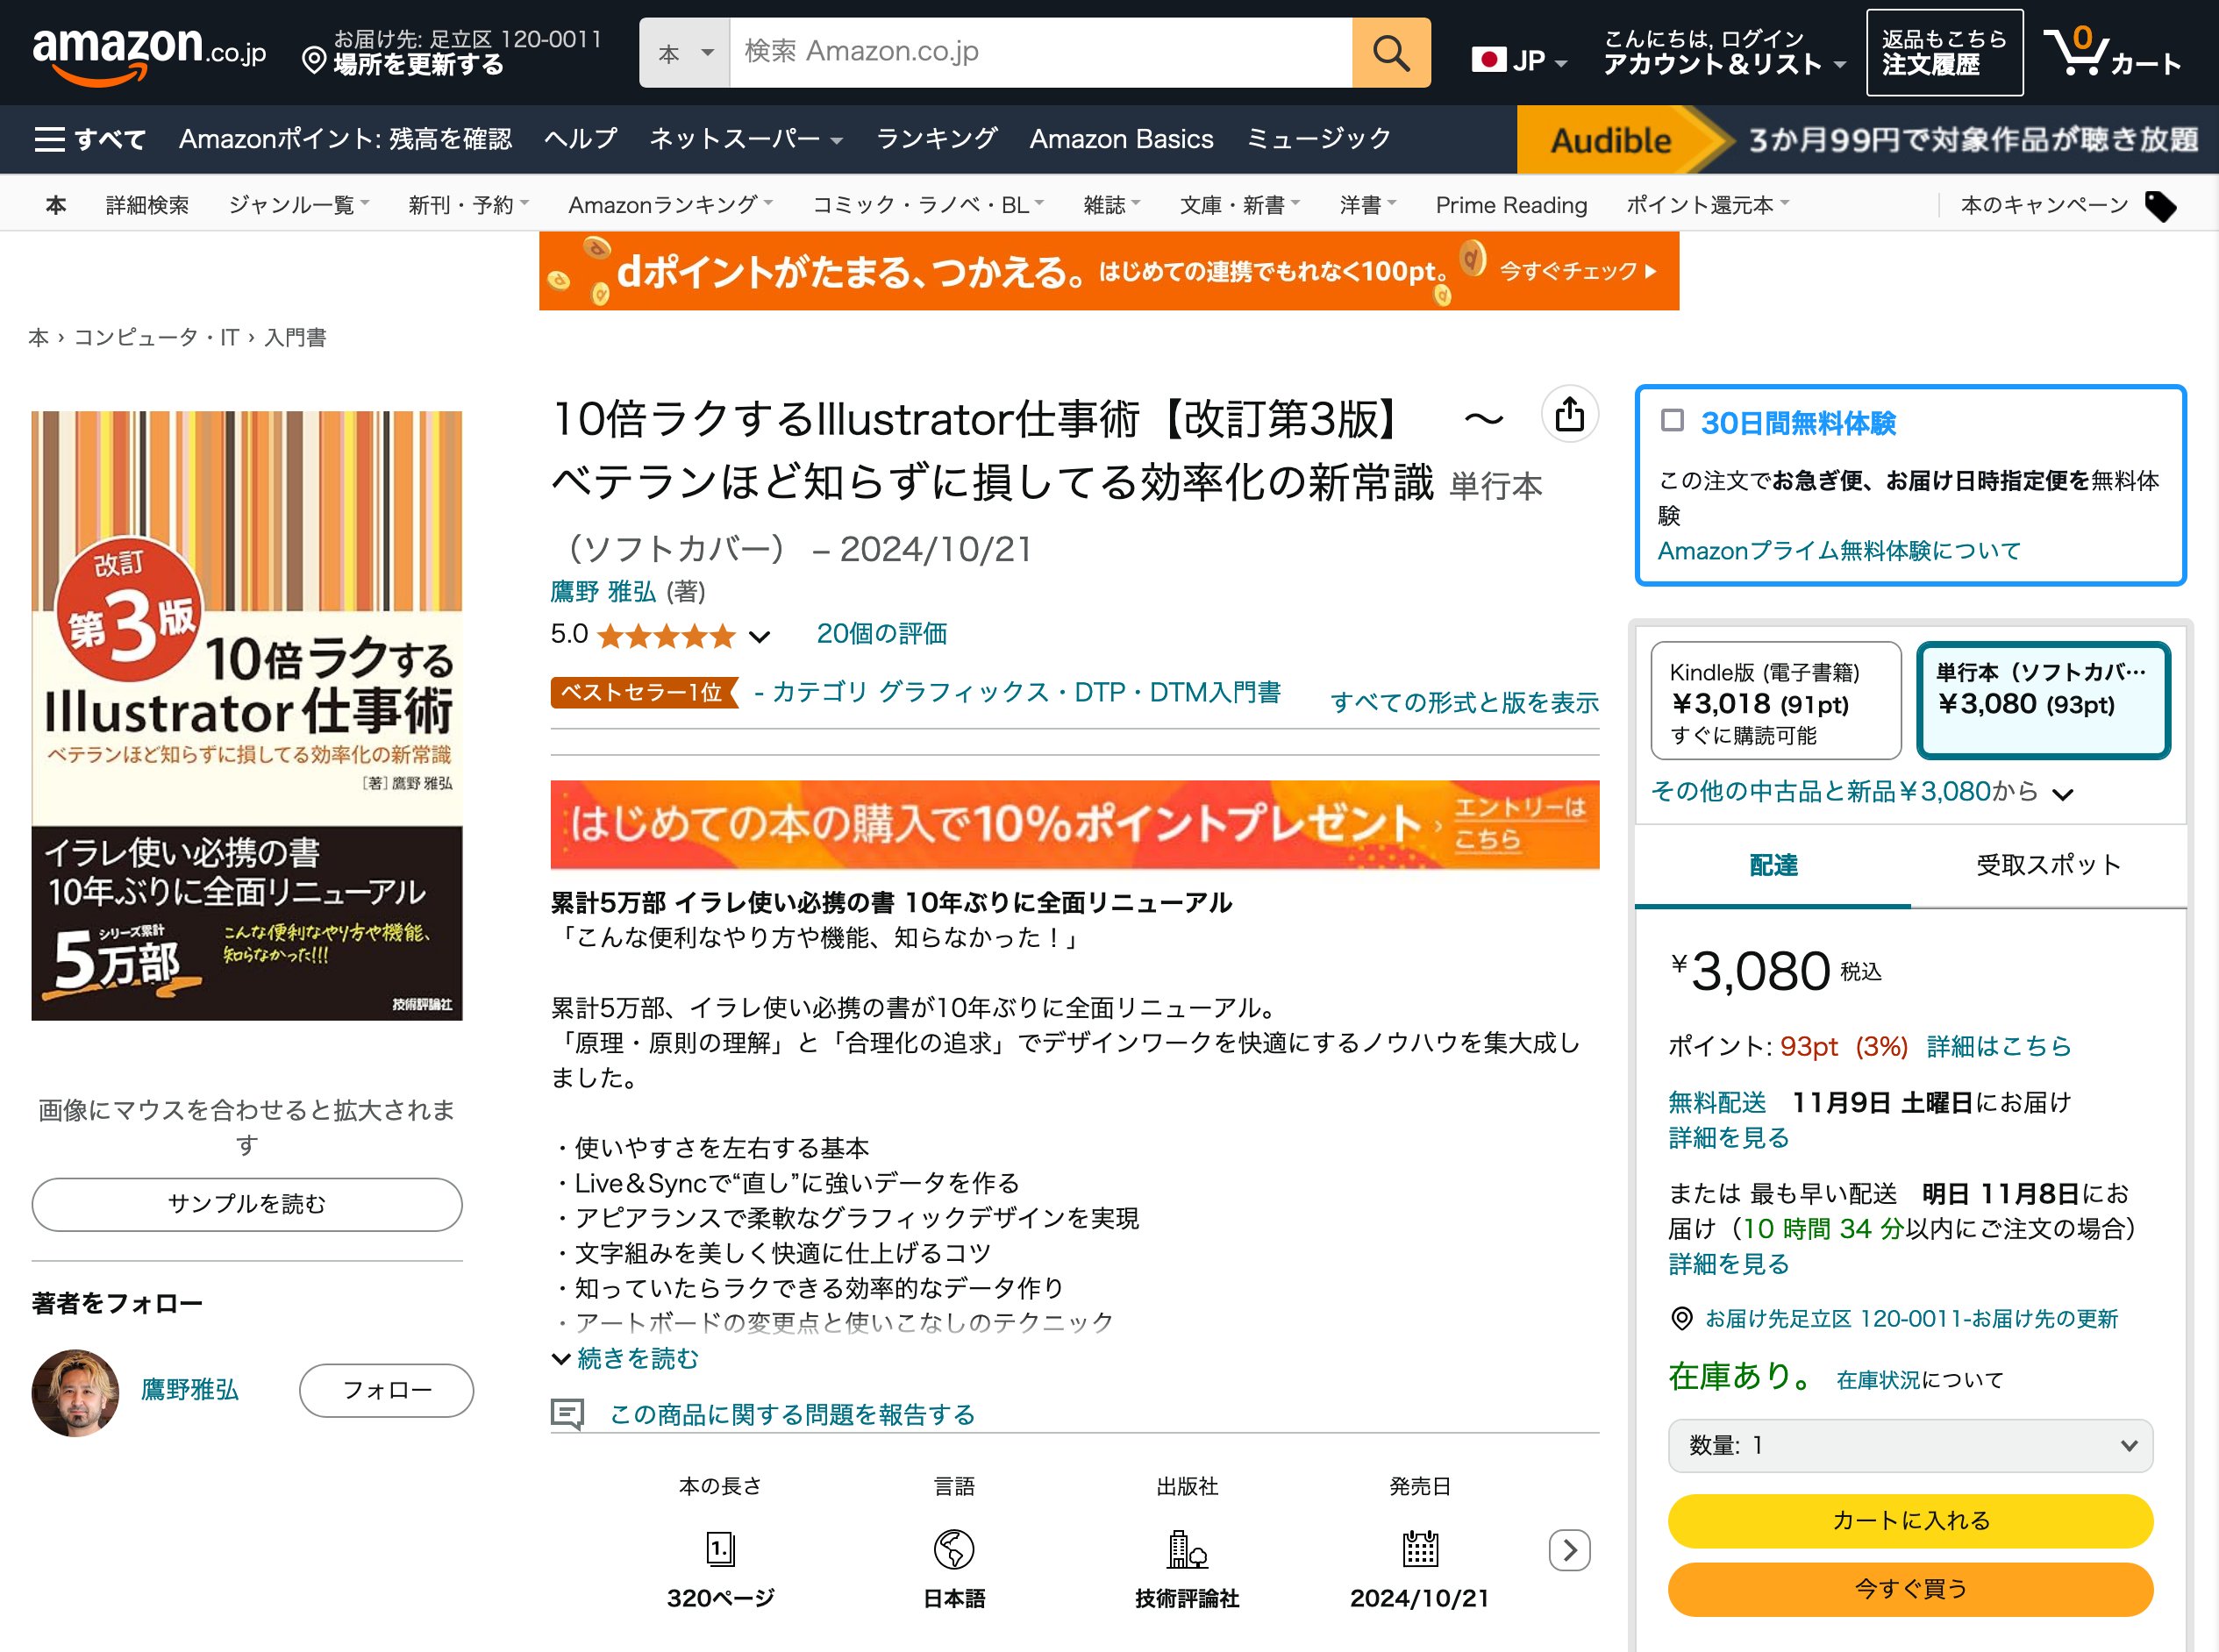Click the book cover image
The height and width of the screenshot is (1652, 2219).
coord(247,716)
